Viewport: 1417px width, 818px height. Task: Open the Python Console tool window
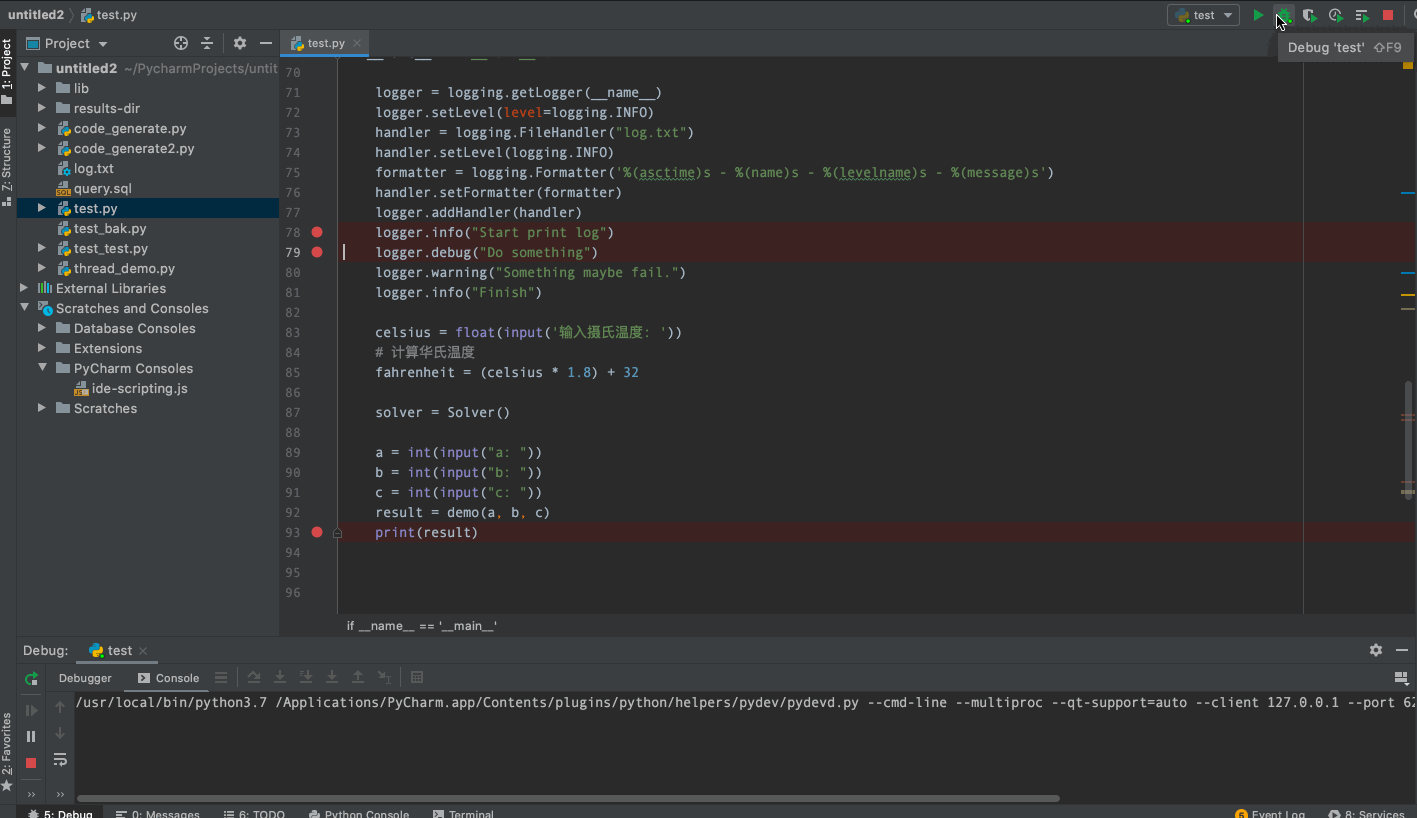point(359,813)
